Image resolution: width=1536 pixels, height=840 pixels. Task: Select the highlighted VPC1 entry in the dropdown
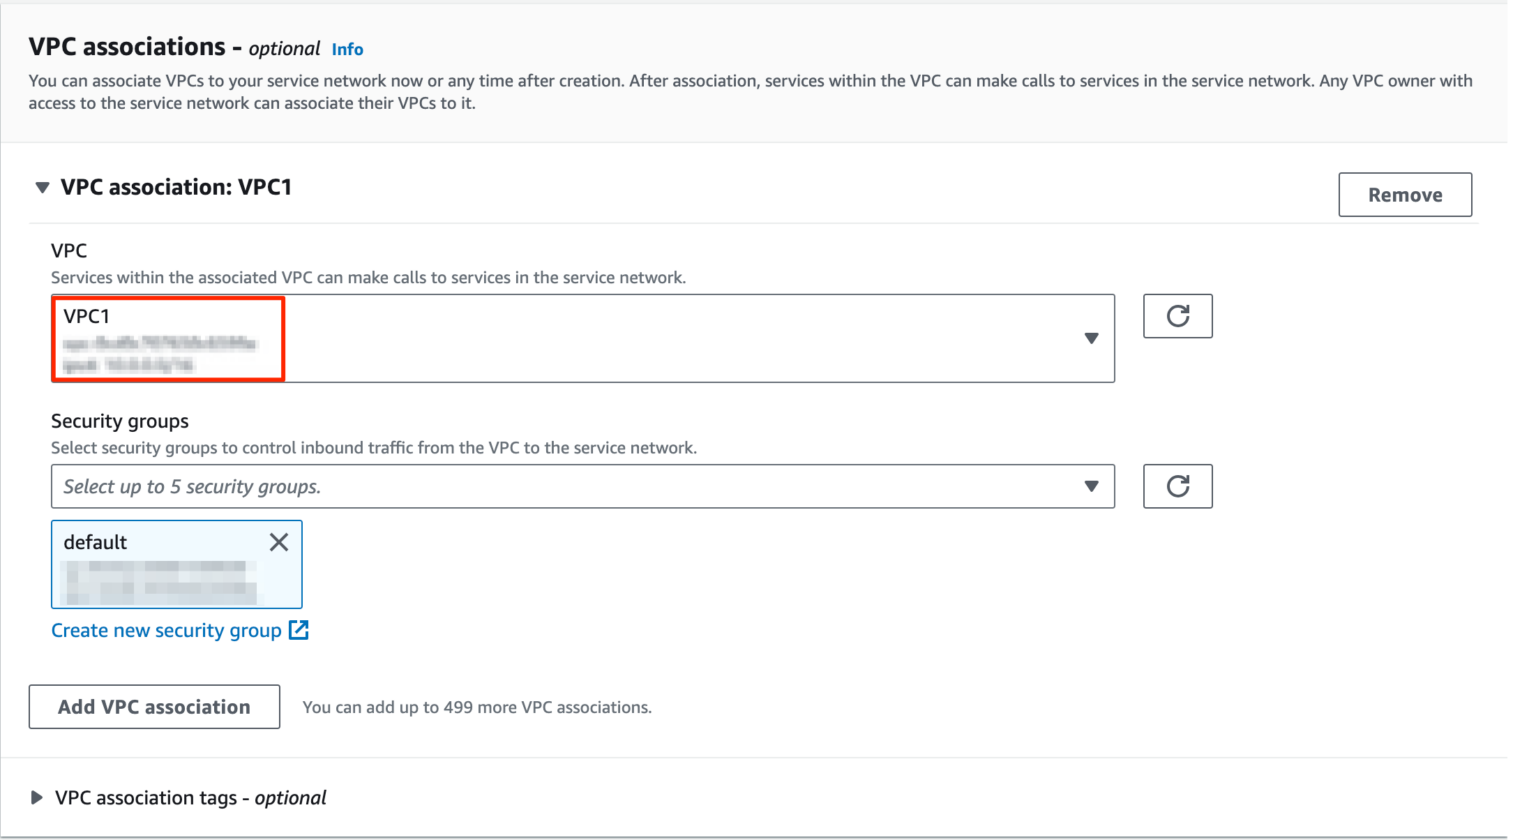(167, 338)
